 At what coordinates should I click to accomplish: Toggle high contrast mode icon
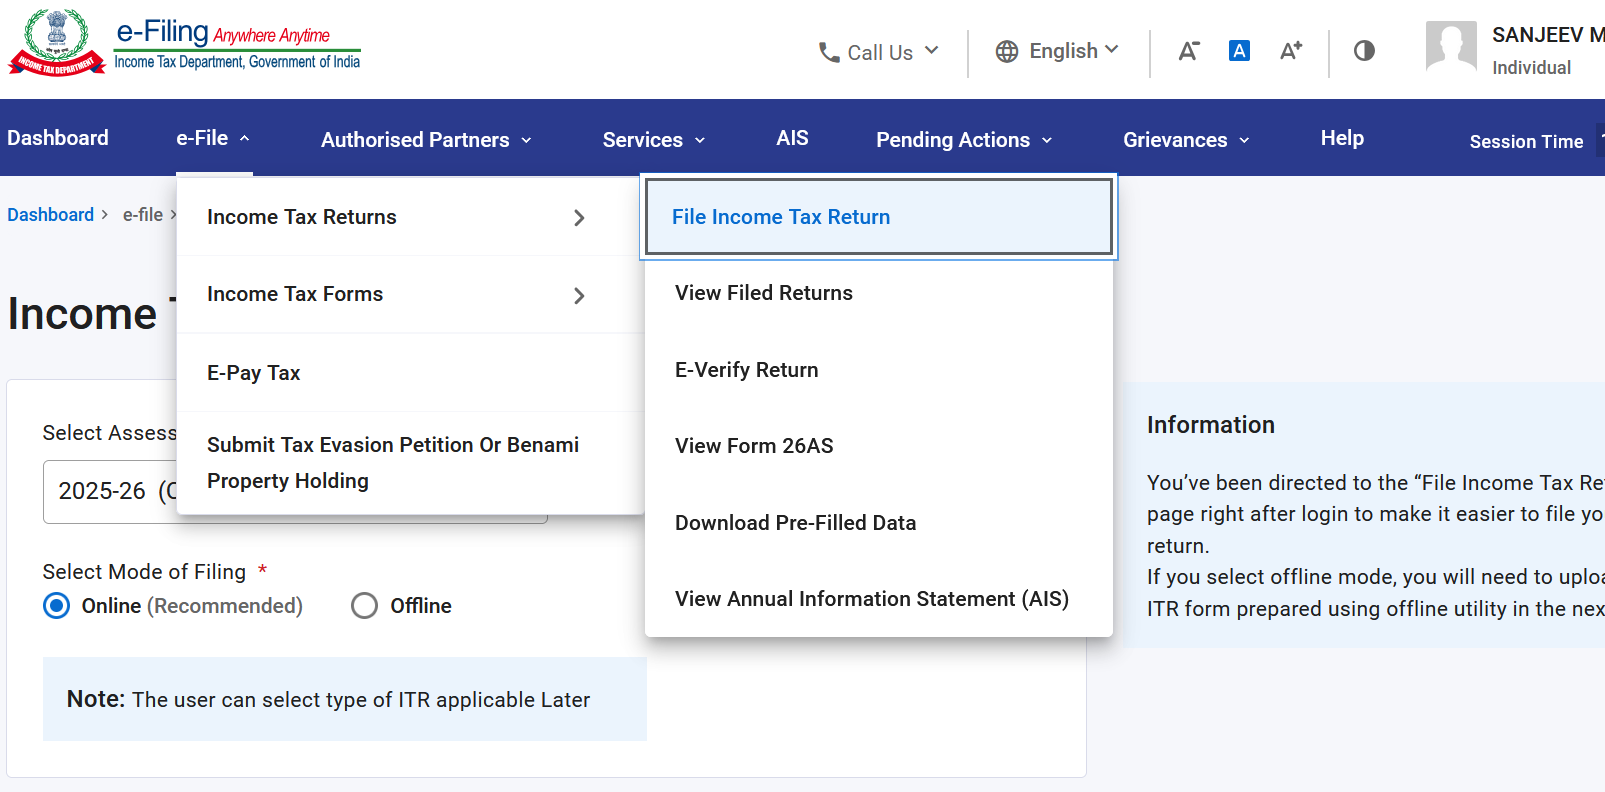point(1364,50)
